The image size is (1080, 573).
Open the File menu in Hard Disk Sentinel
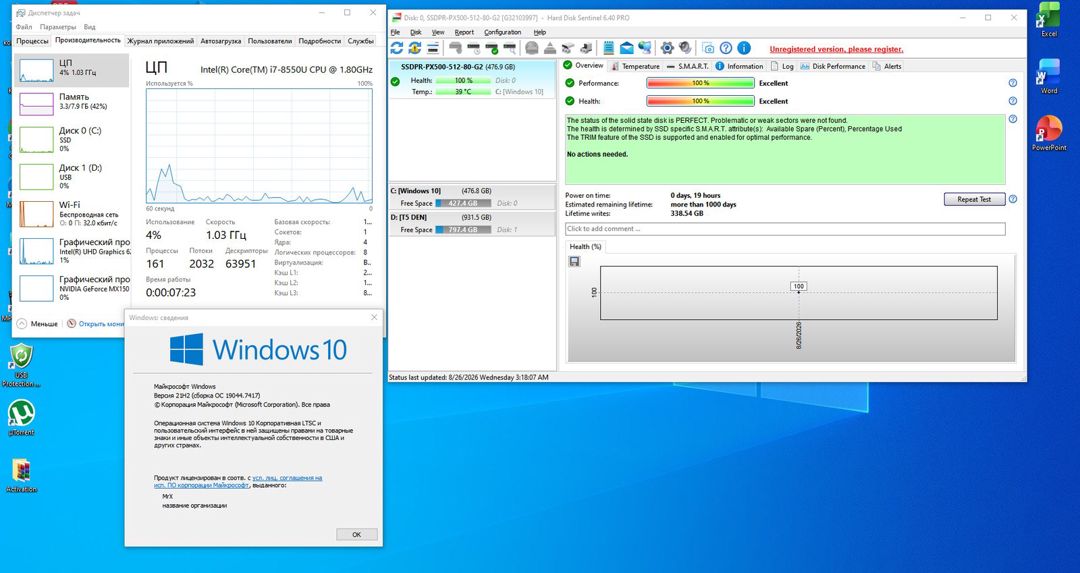[x=395, y=32]
